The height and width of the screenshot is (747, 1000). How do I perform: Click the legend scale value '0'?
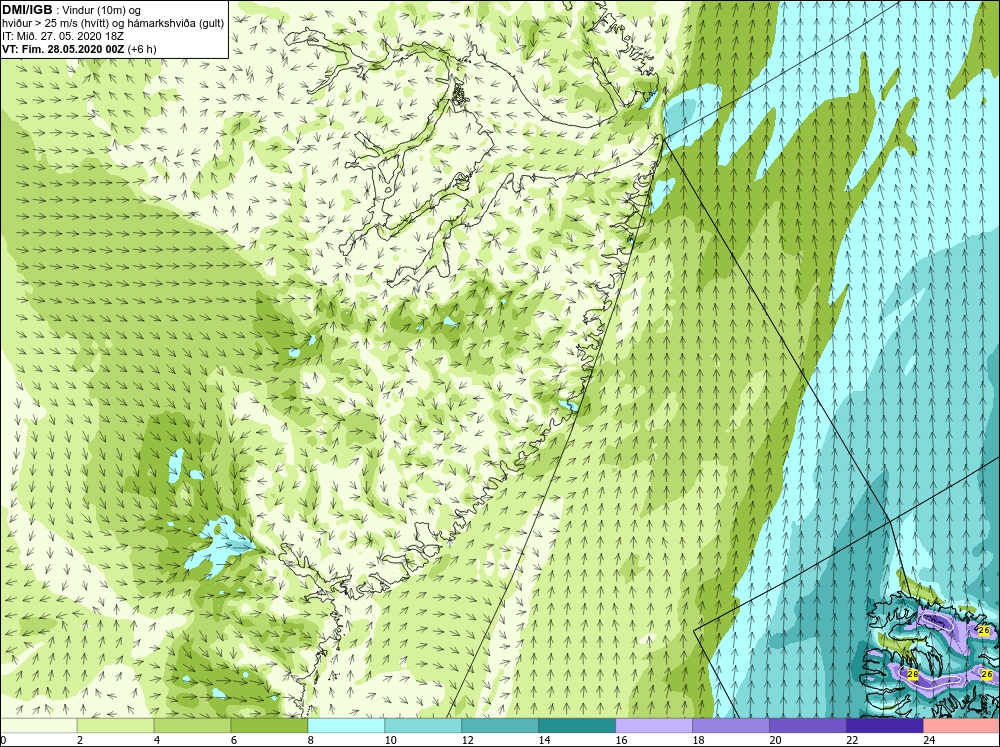click(x=3, y=740)
